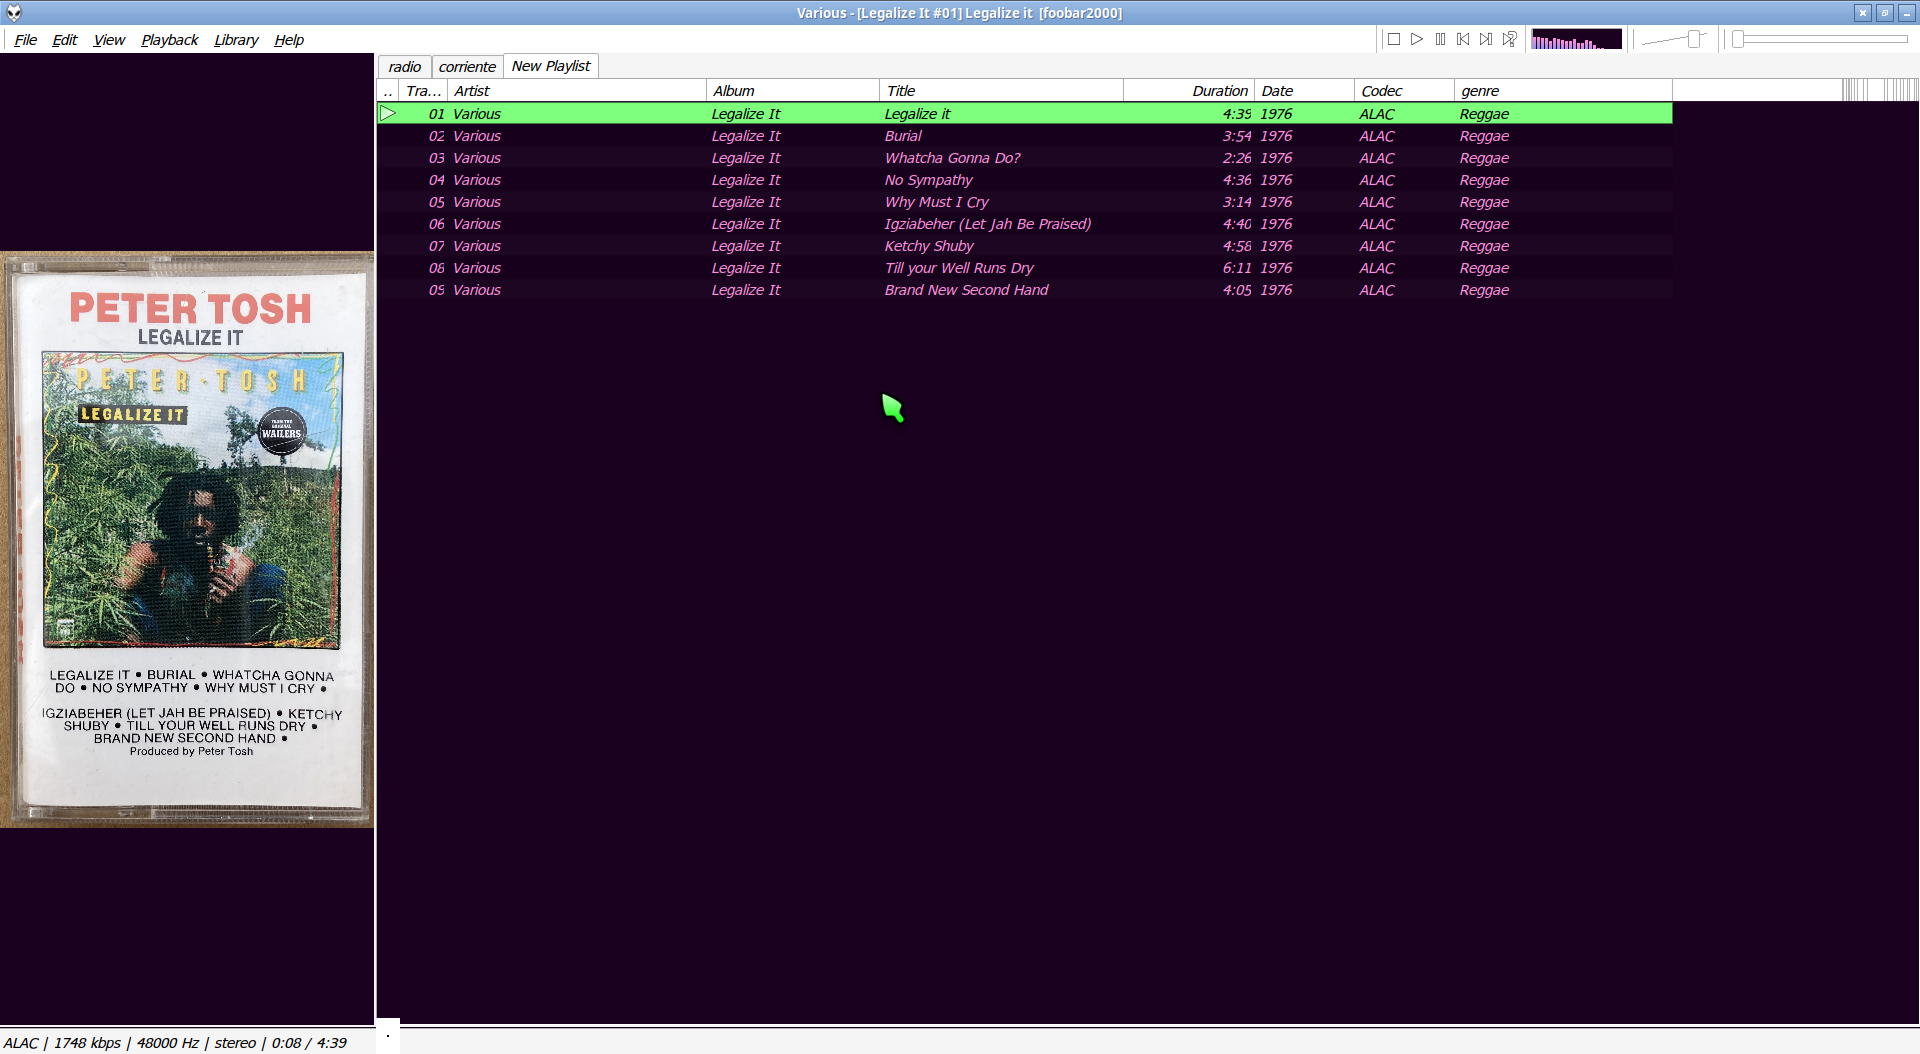The width and height of the screenshot is (1920, 1054).
Task: Sort by the Codec column header
Action: (x=1404, y=91)
